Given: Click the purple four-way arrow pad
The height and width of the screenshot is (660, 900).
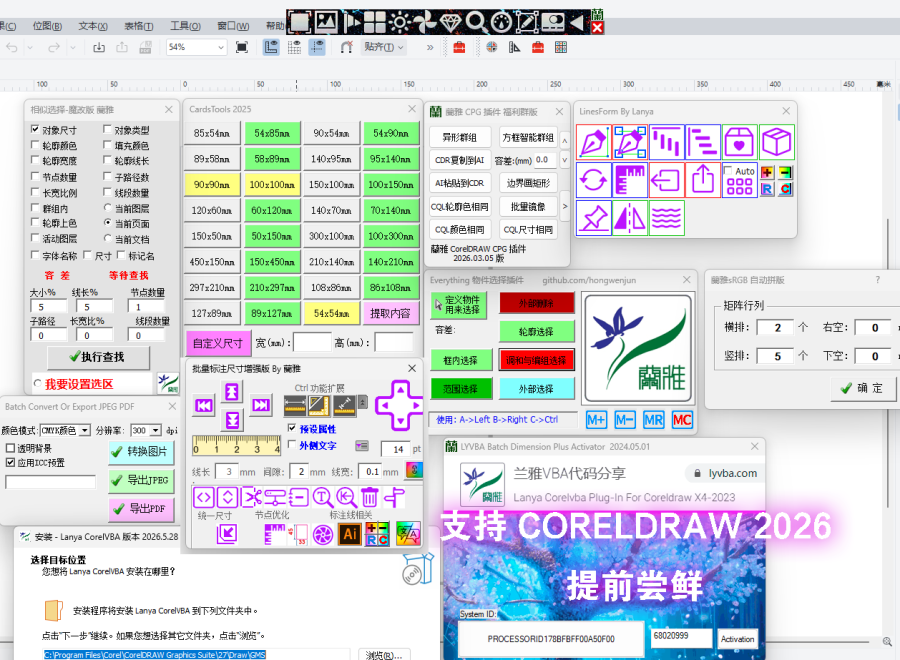Looking at the screenshot, I should coord(399,405).
